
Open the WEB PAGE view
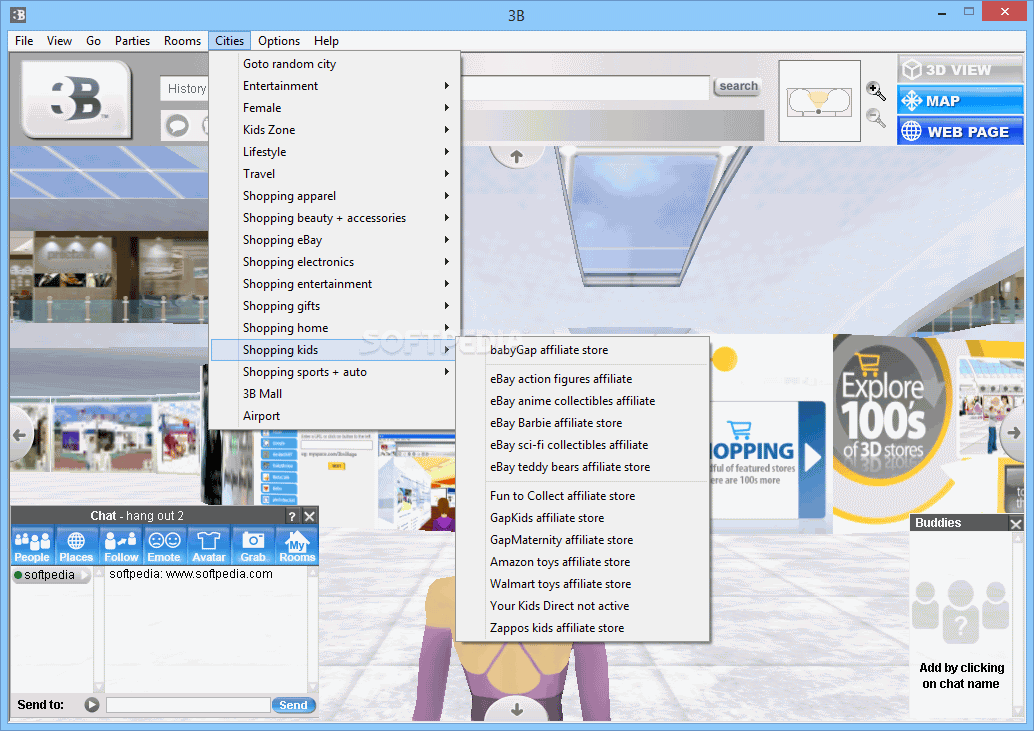pos(959,131)
